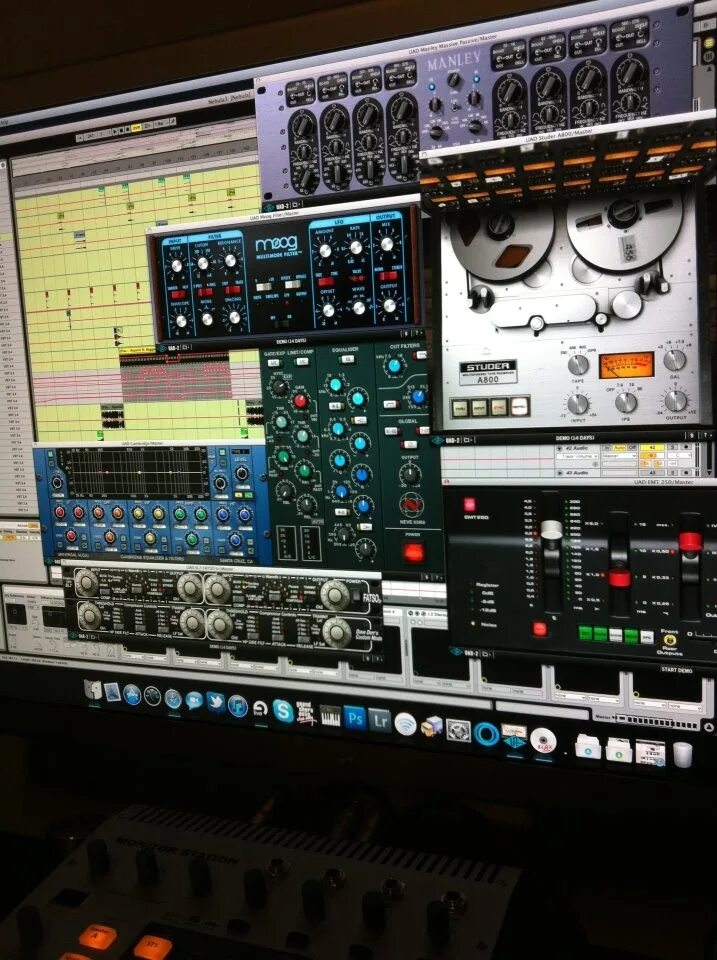717x960 pixels.
Task: Launch Photoshop from the Dock
Action: click(355, 718)
